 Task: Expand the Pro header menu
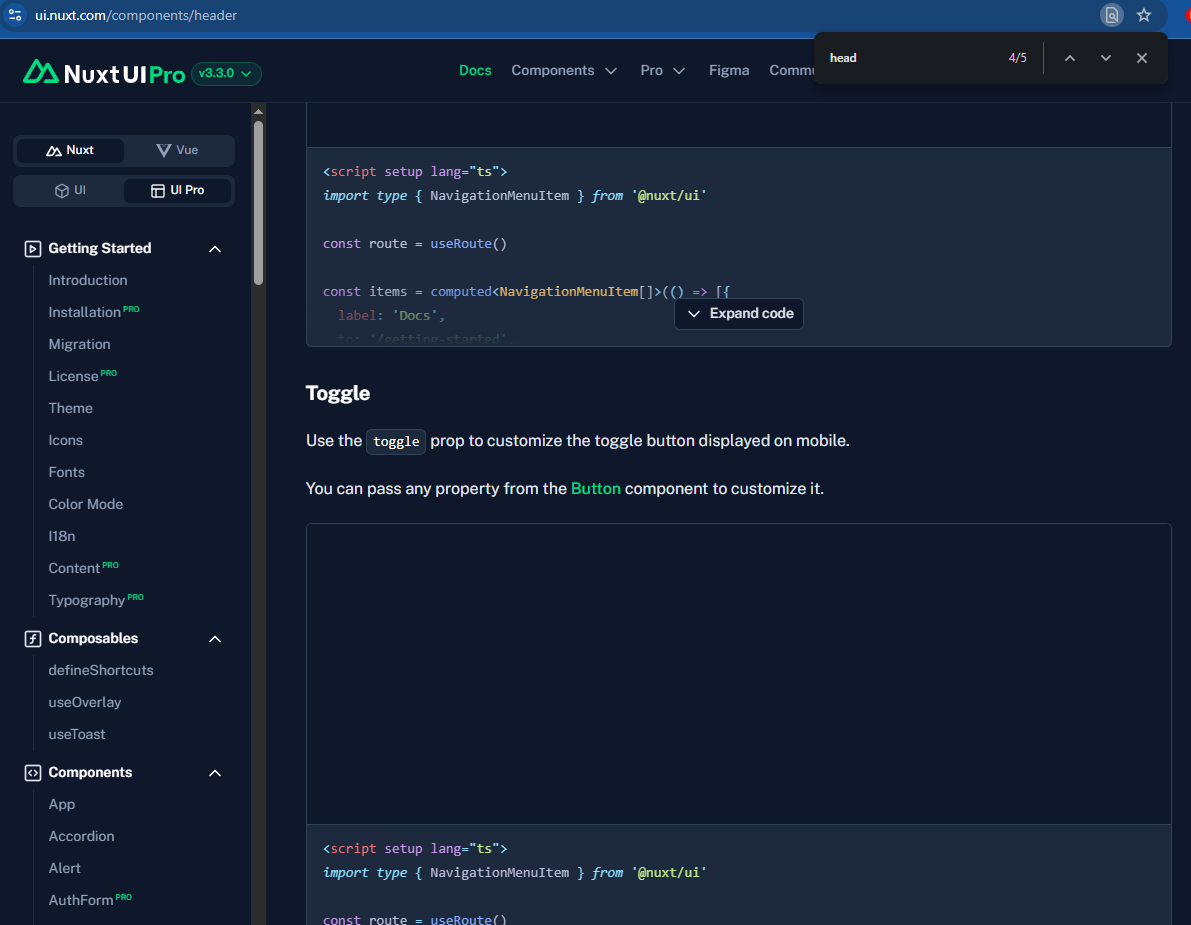(662, 71)
